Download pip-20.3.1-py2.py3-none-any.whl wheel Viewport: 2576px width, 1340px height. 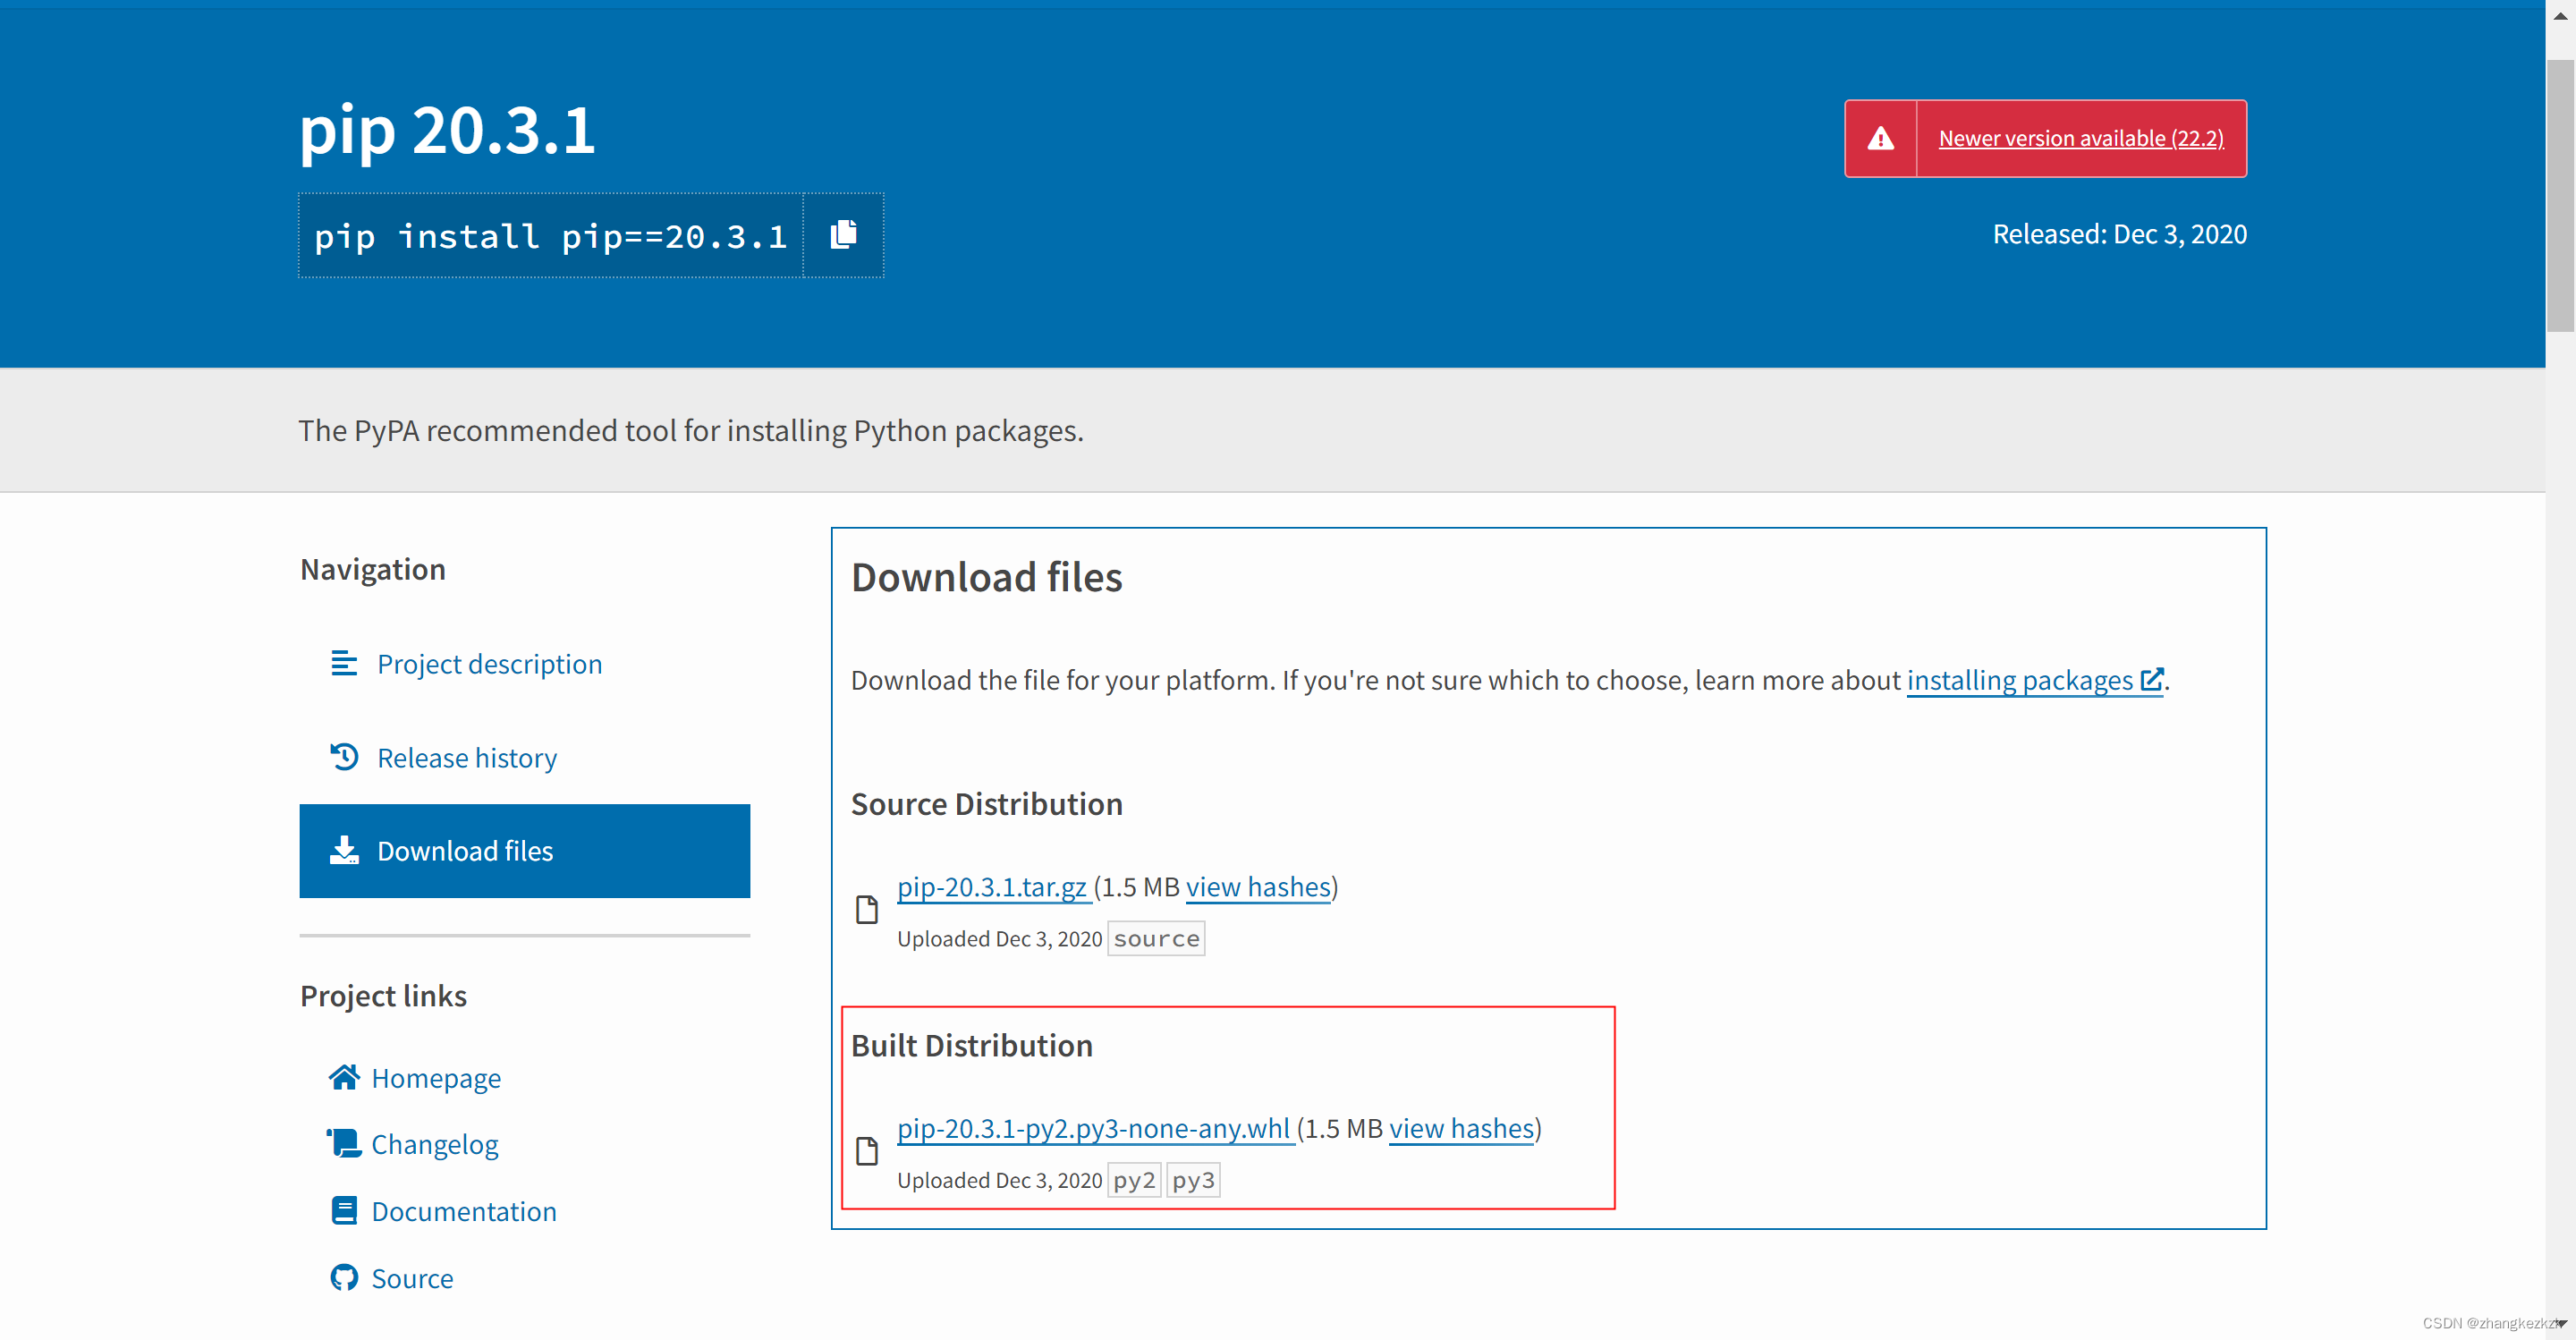click(x=1093, y=1128)
